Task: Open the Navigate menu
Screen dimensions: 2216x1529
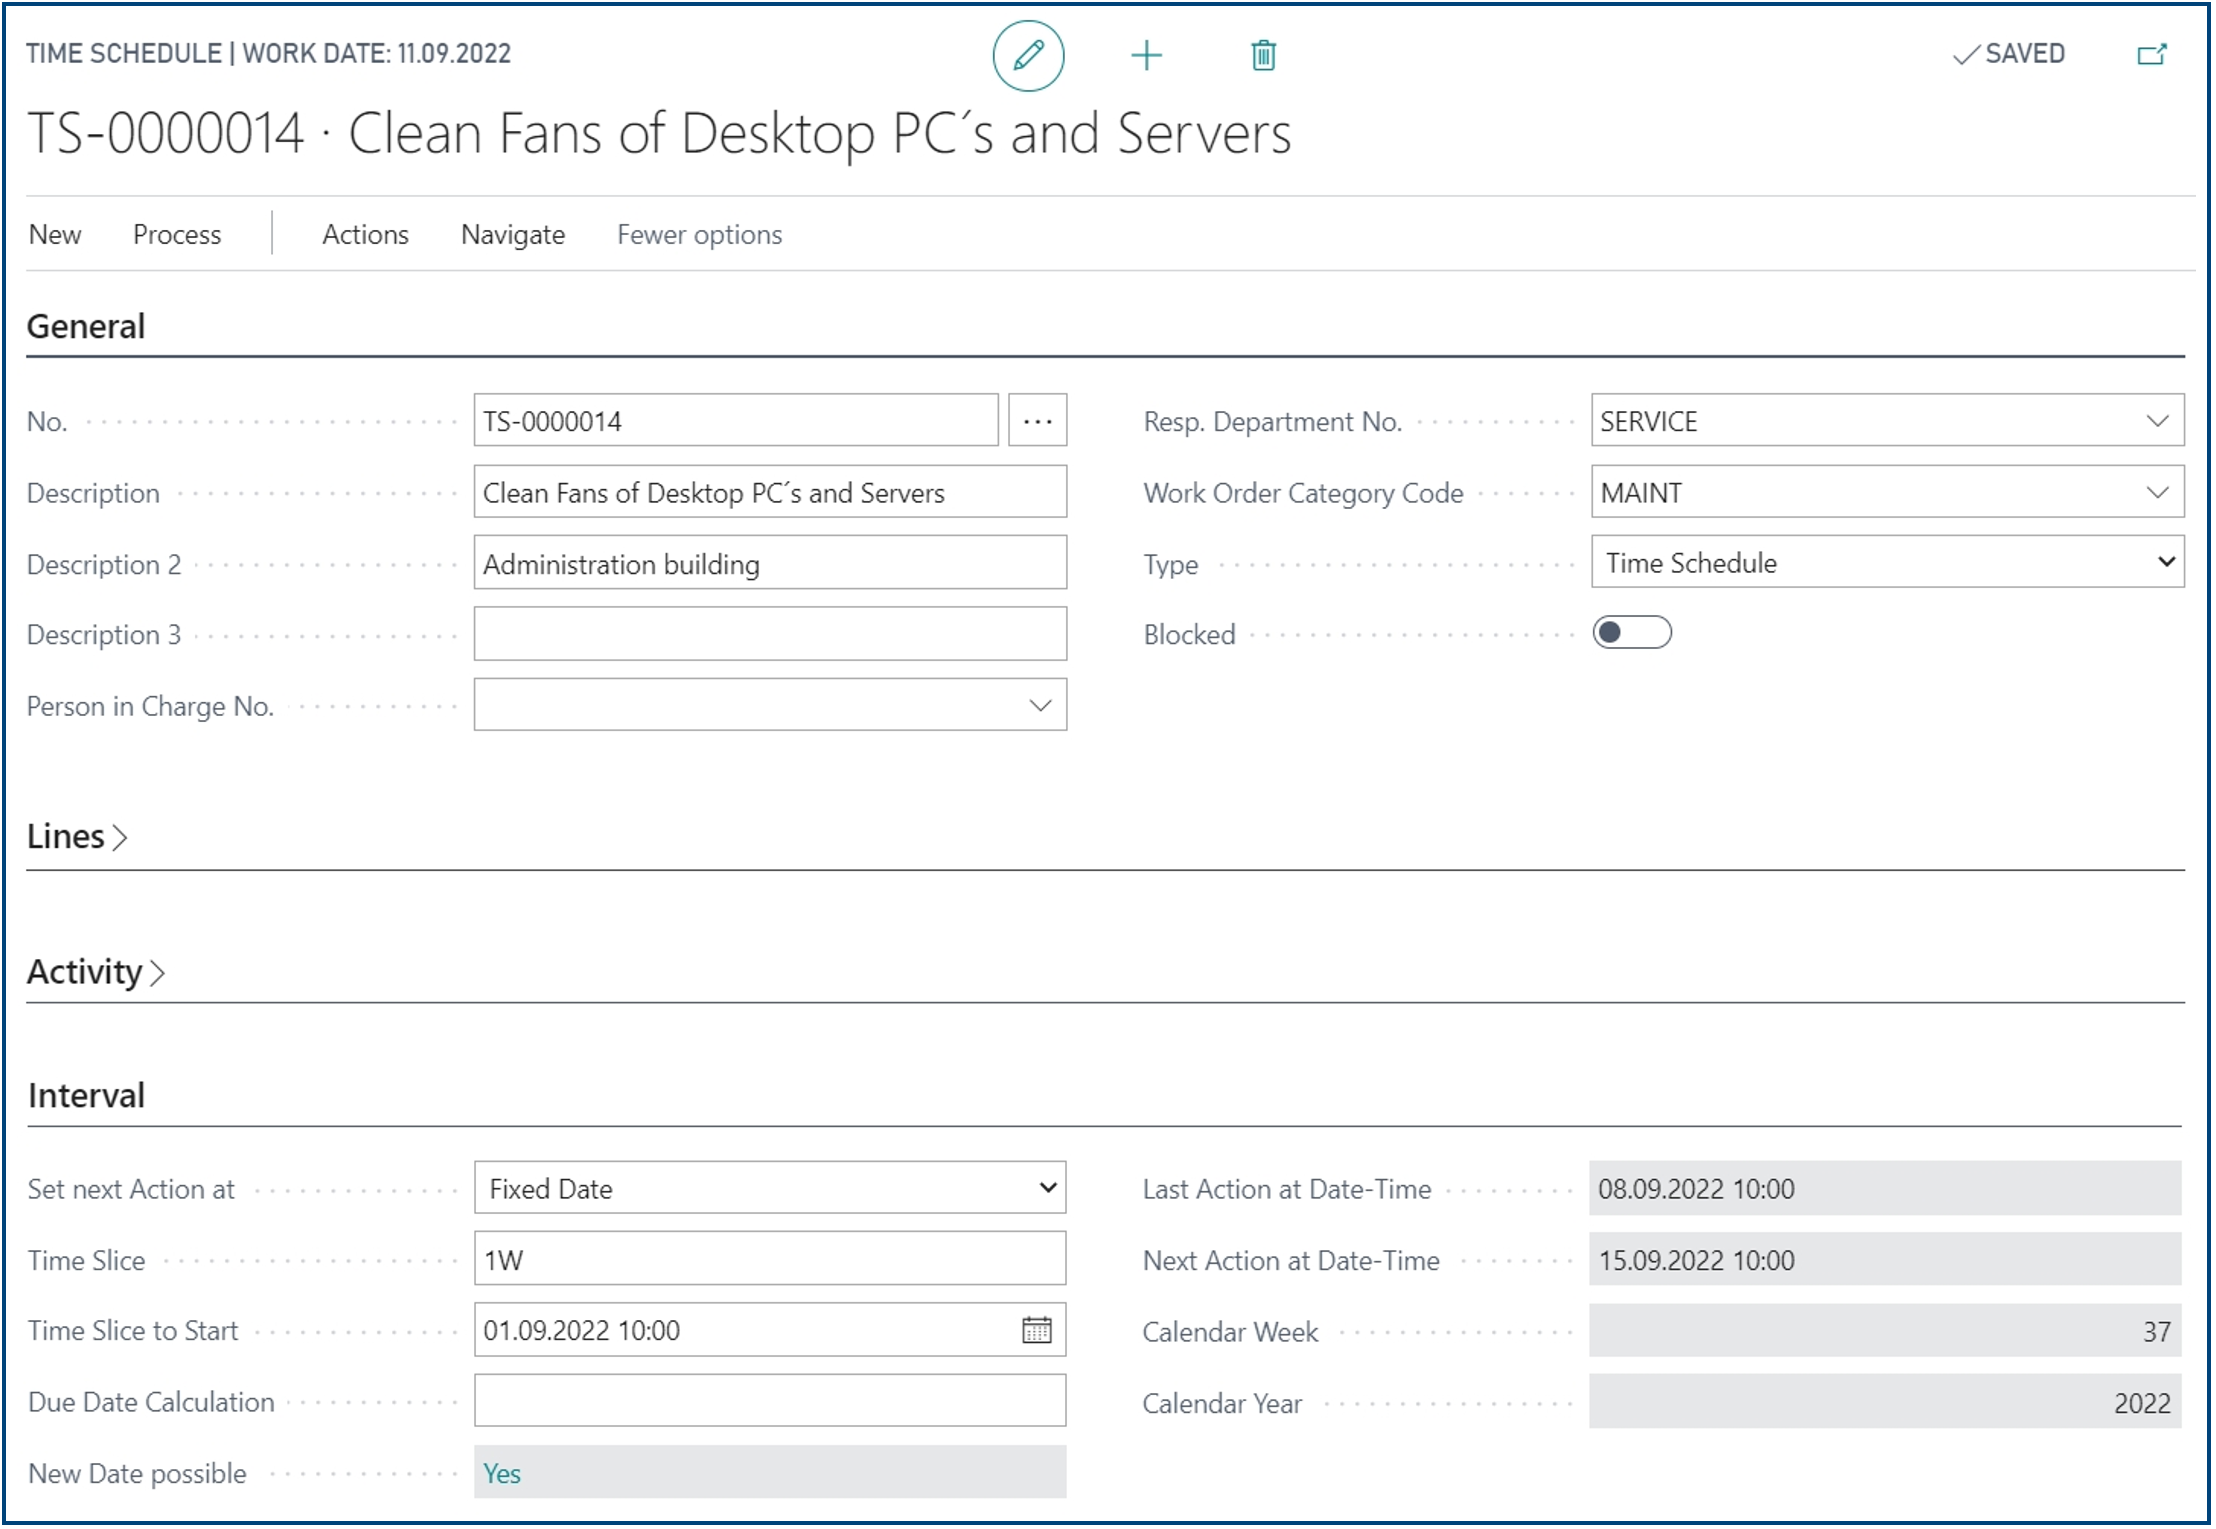Action: 513,234
